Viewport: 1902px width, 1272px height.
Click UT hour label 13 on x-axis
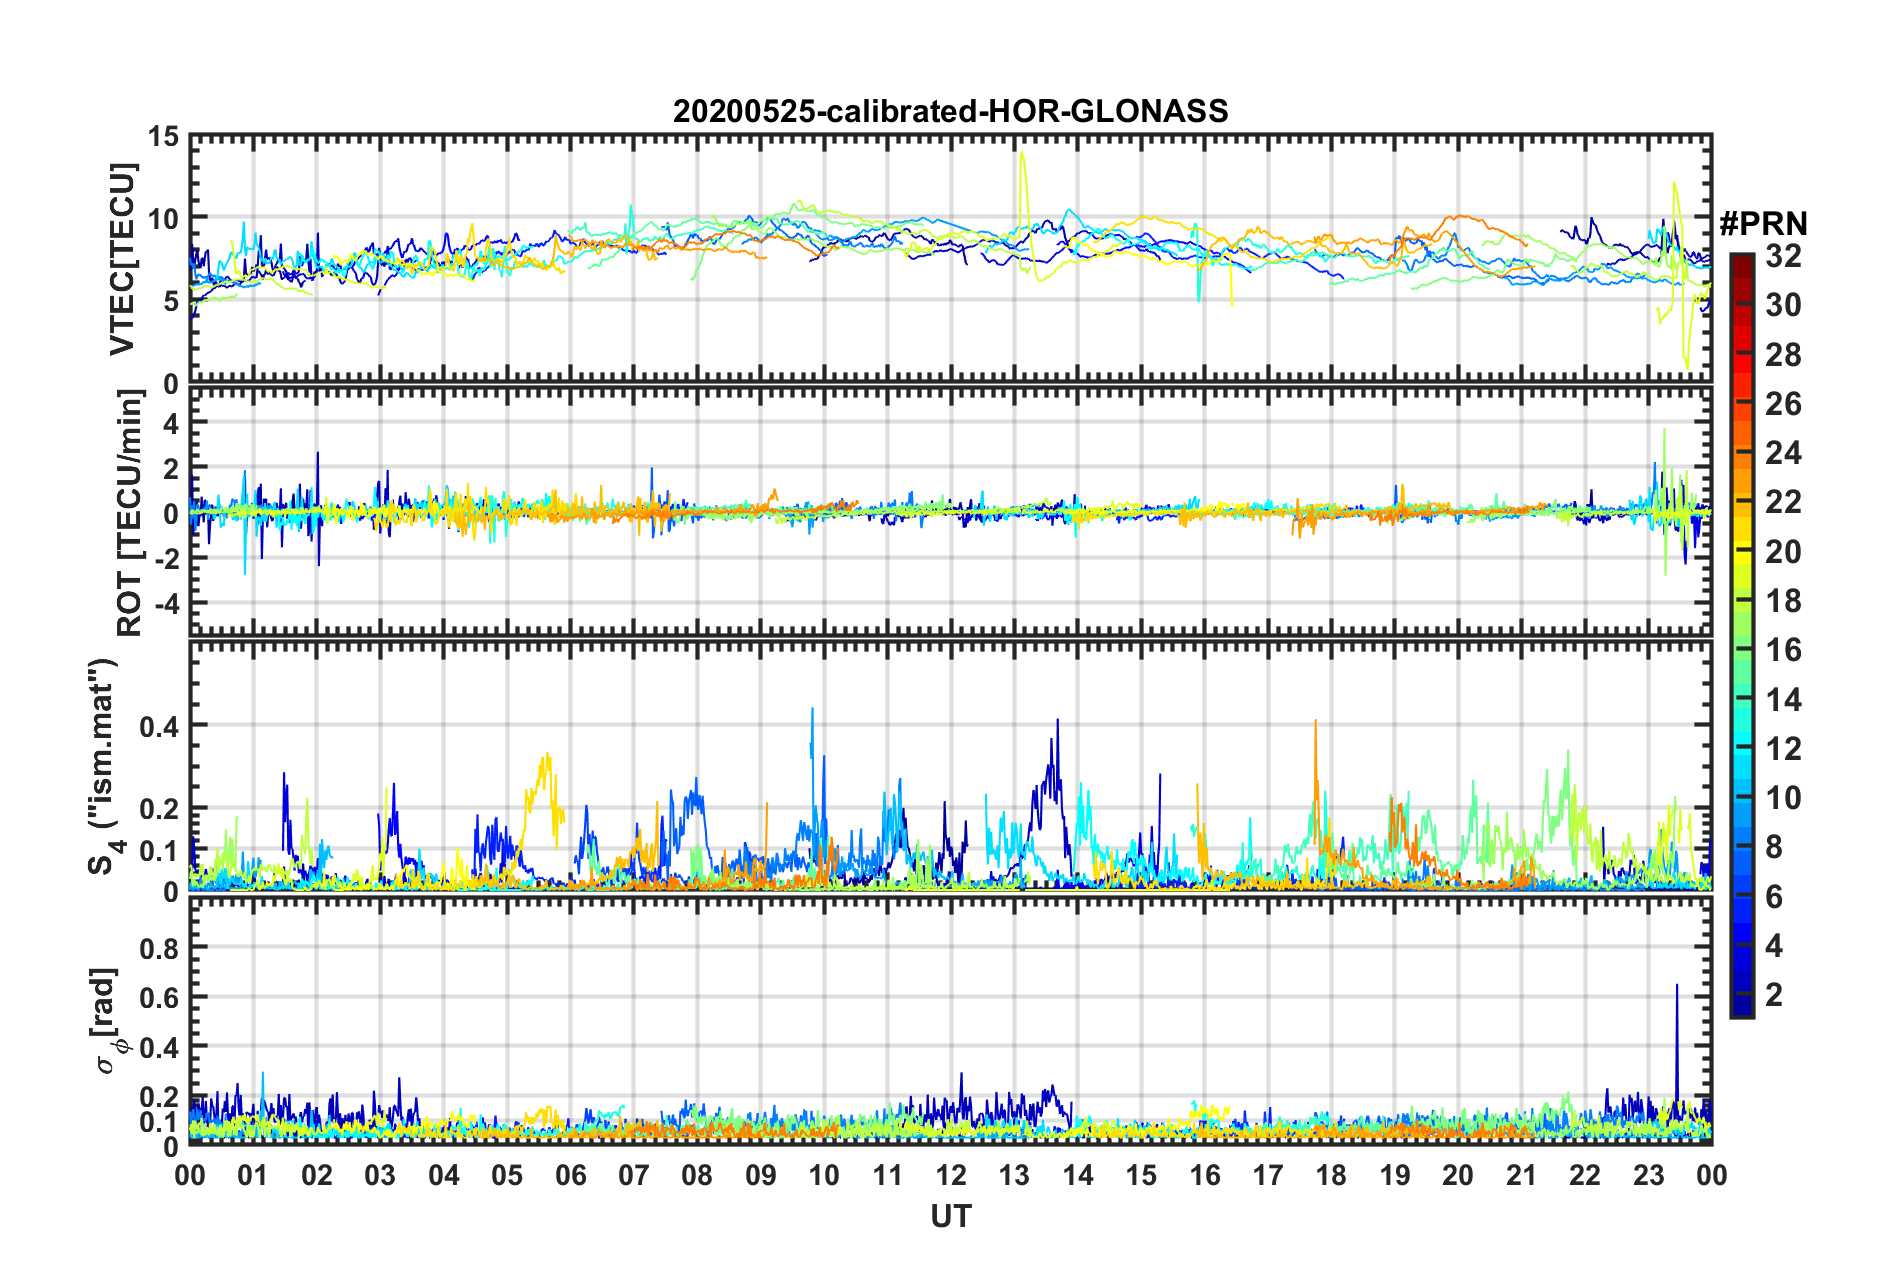tap(1014, 1175)
